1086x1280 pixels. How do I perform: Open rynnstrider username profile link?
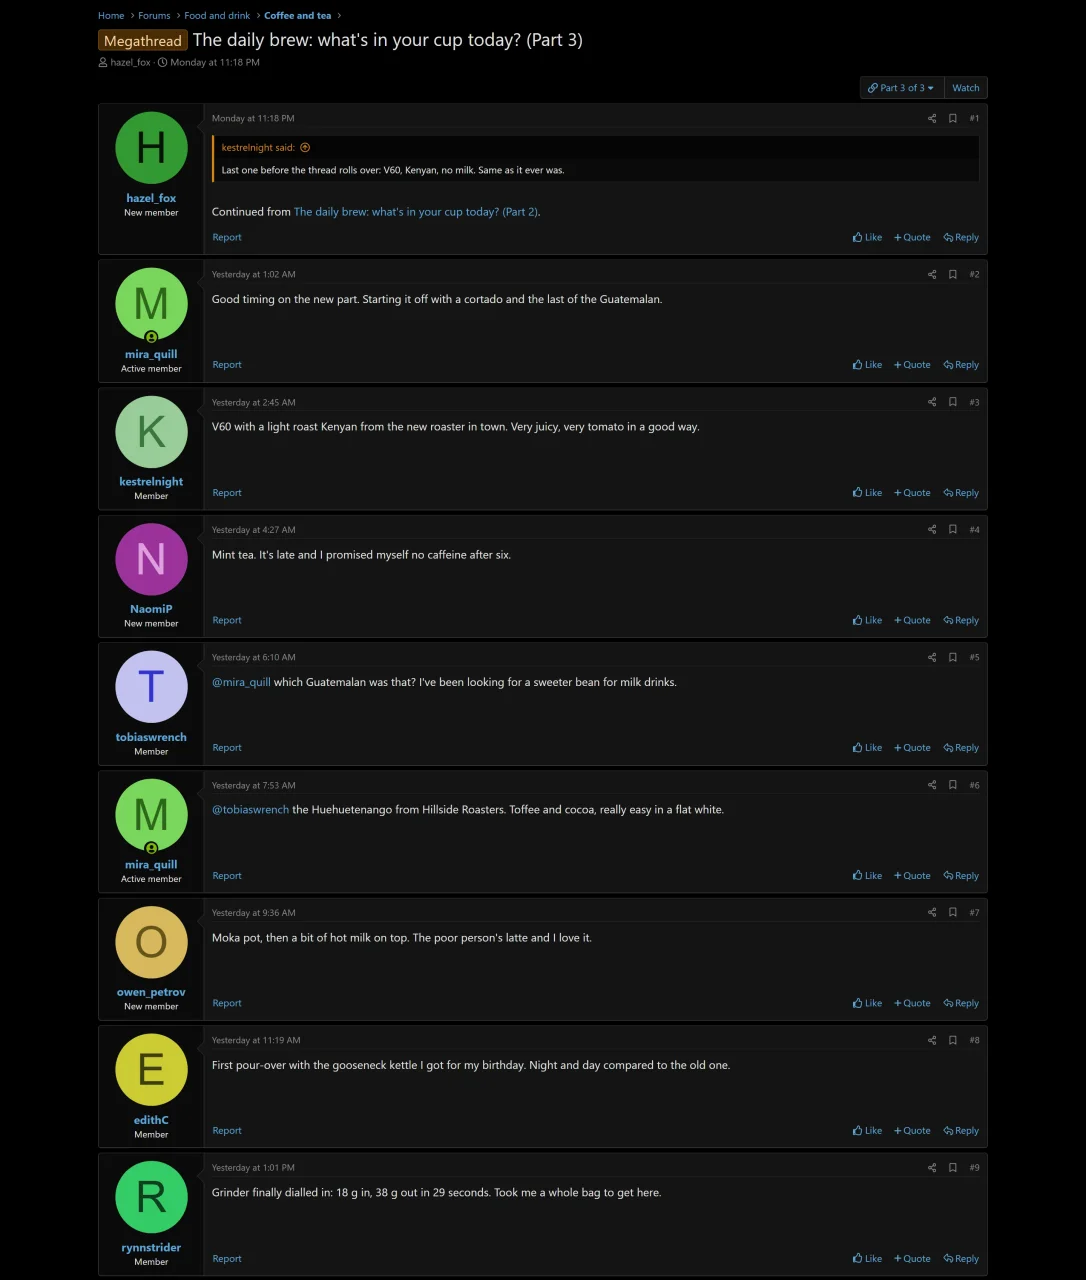tap(151, 1248)
